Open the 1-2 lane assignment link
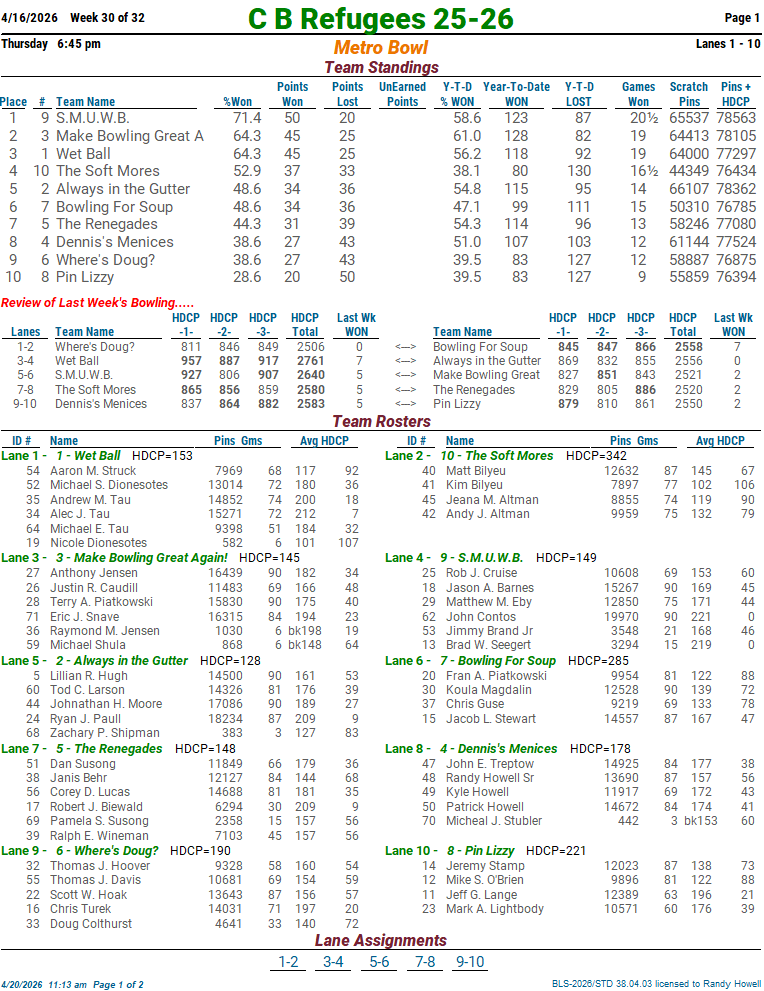The height and width of the screenshot is (991, 764). click(x=288, y=961)
